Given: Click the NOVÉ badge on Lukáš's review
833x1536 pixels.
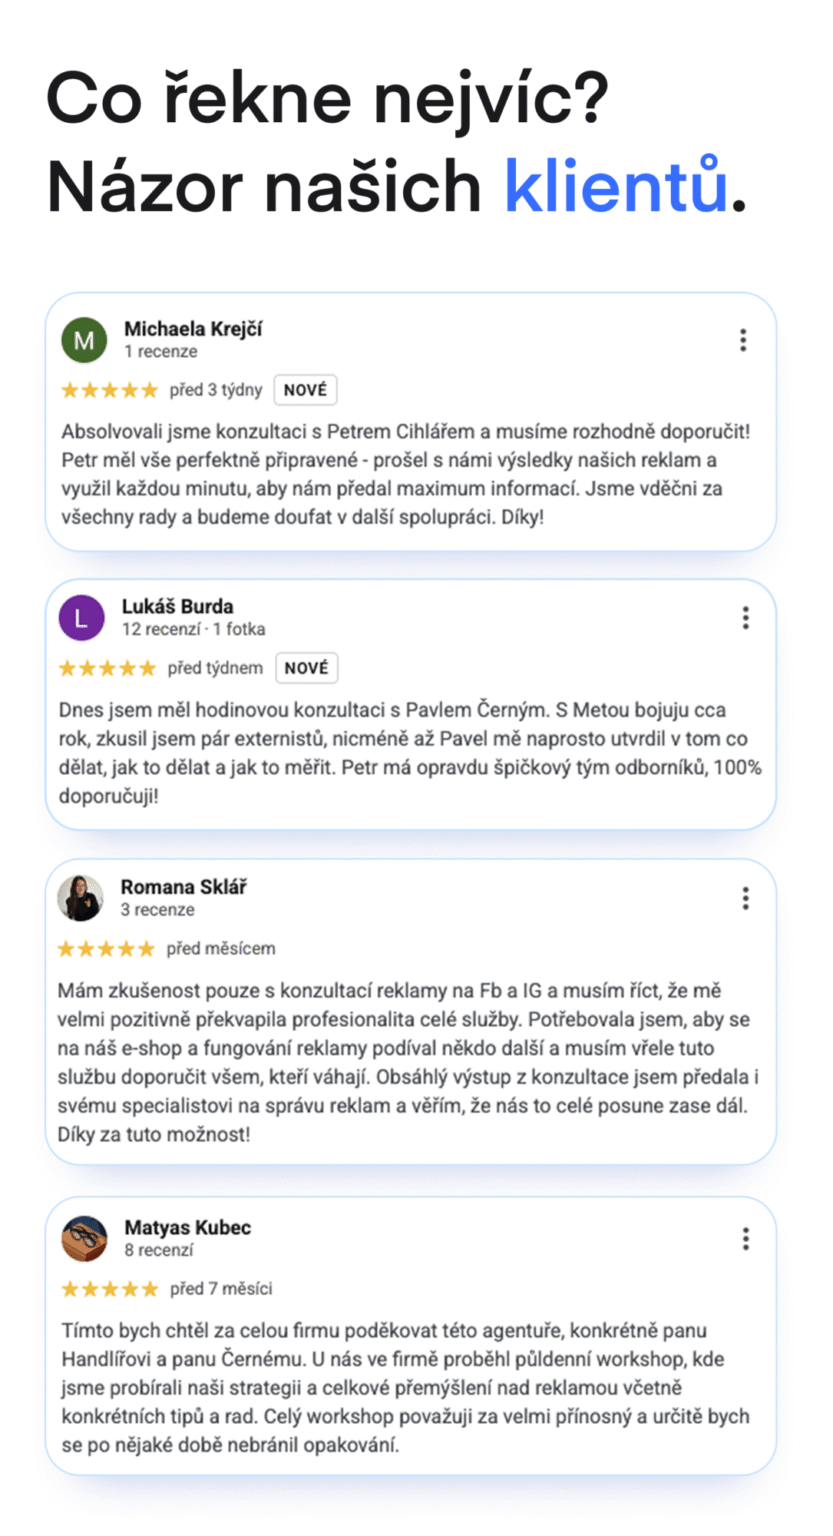Looking at the screenshot, I should [x=306, y=668].
